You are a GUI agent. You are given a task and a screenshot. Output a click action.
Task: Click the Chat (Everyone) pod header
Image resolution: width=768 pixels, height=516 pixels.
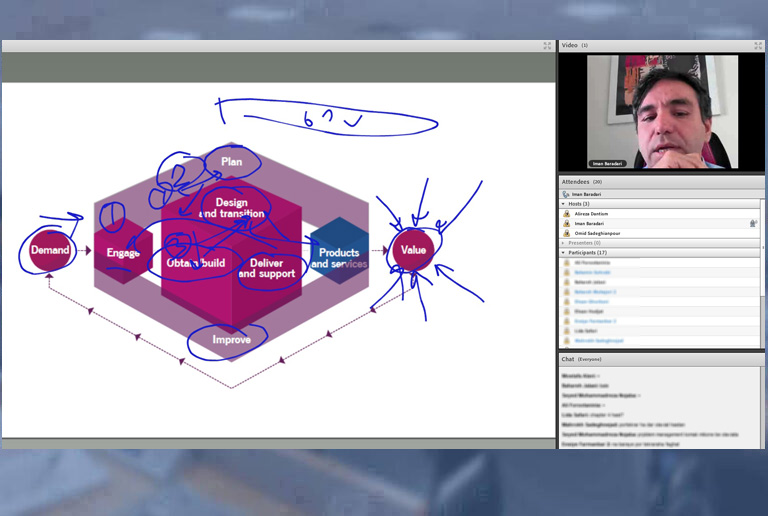click(581, 359)
